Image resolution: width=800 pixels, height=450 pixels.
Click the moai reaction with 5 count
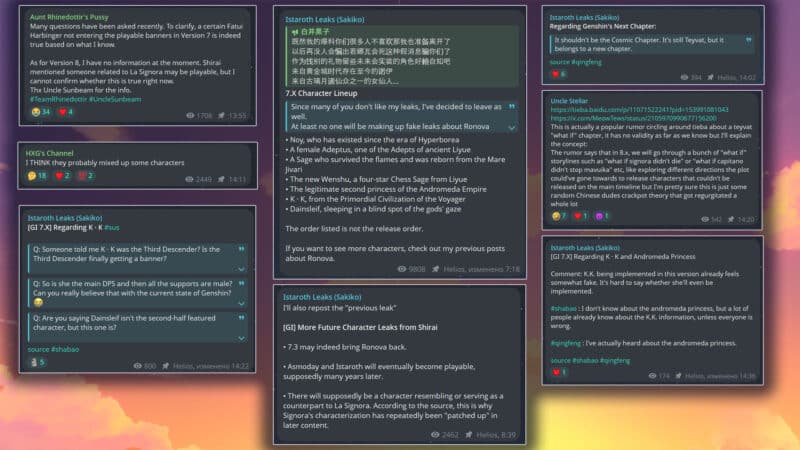37,362
